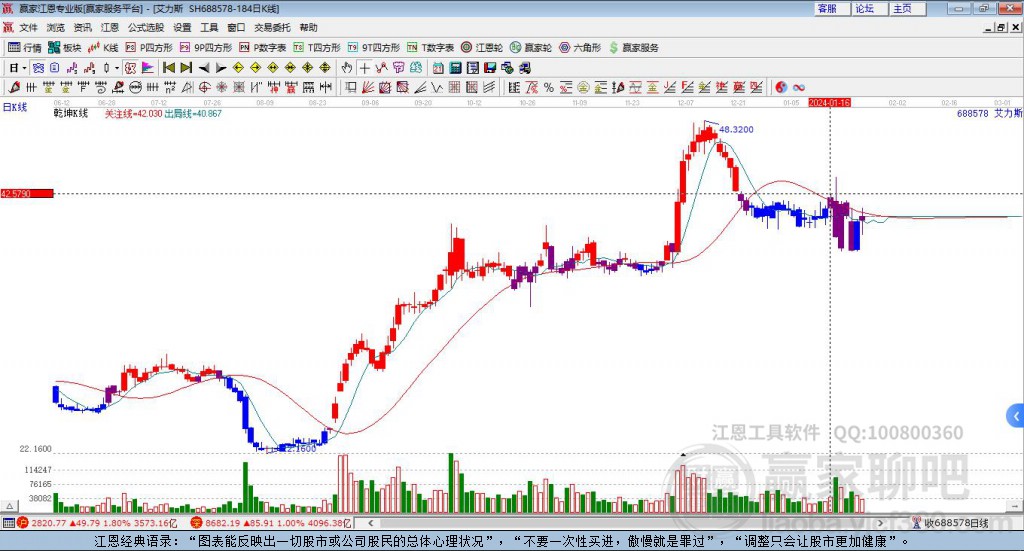Open the 文件 menu
The image size is (1024, 551).
(x=29, y=27)
